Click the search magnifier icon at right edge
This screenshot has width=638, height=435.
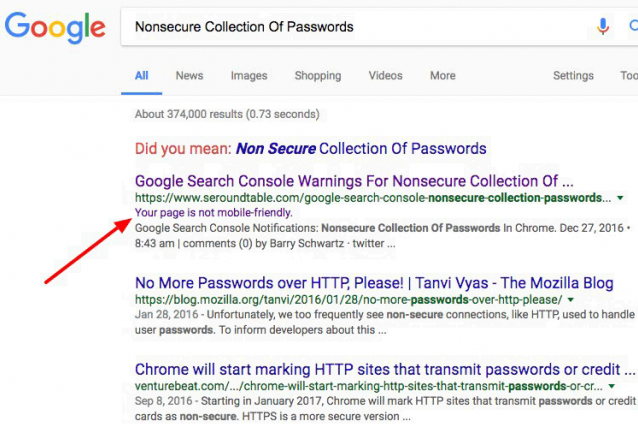(634, 26)
